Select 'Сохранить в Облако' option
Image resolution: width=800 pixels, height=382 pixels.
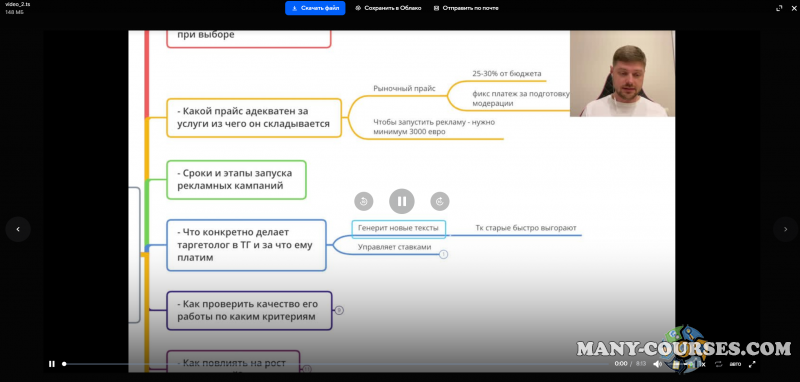tap(388, 8)
